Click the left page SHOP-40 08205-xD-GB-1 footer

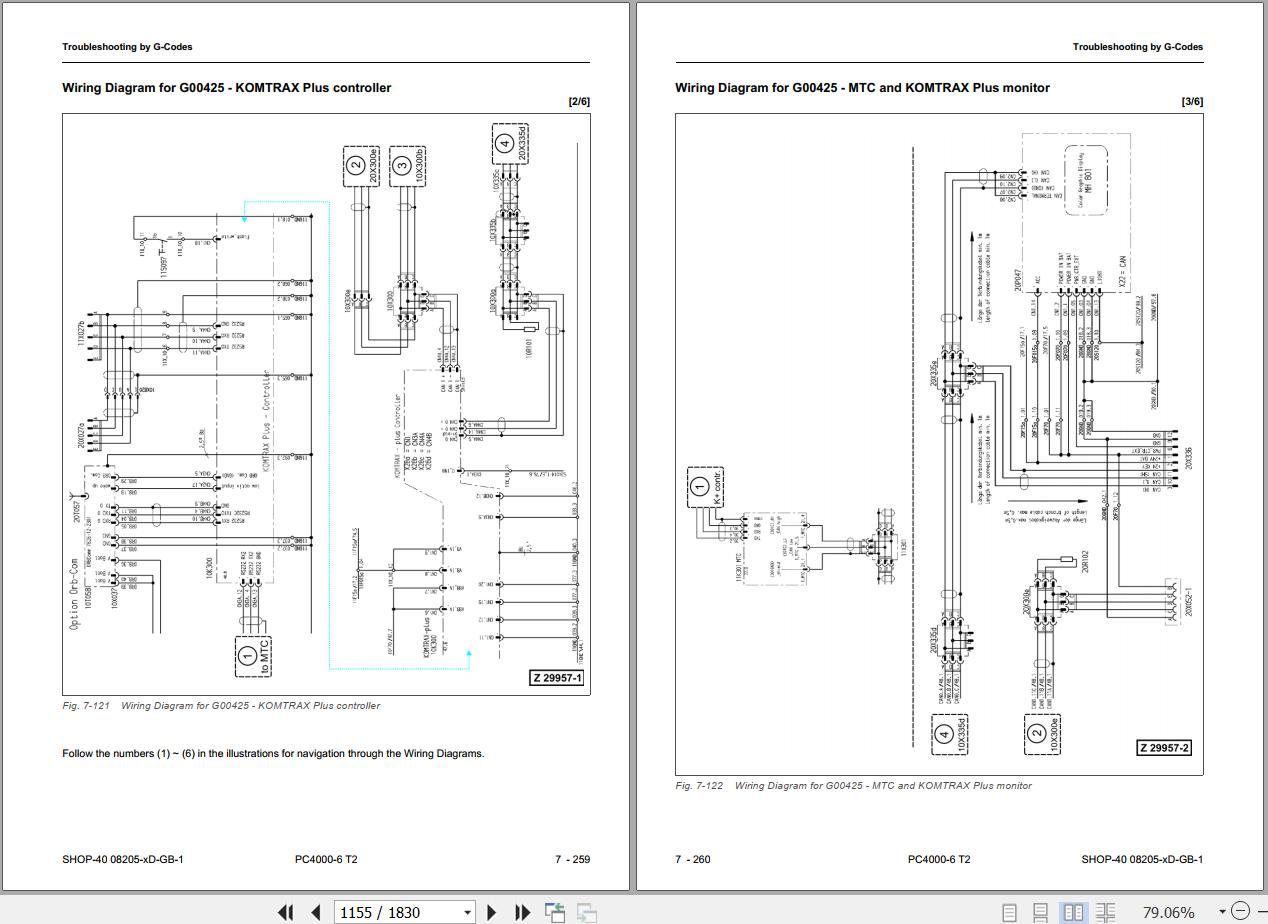pyautogui.click(x=123, y=859)
